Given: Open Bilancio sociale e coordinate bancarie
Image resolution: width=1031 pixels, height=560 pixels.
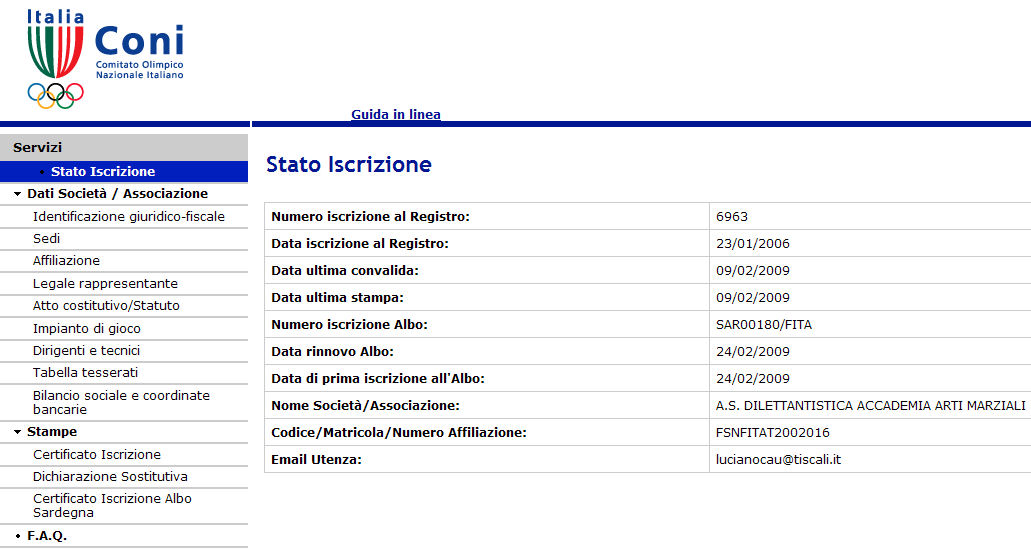Looking at the screenshot, I should (x=122, y=402).
